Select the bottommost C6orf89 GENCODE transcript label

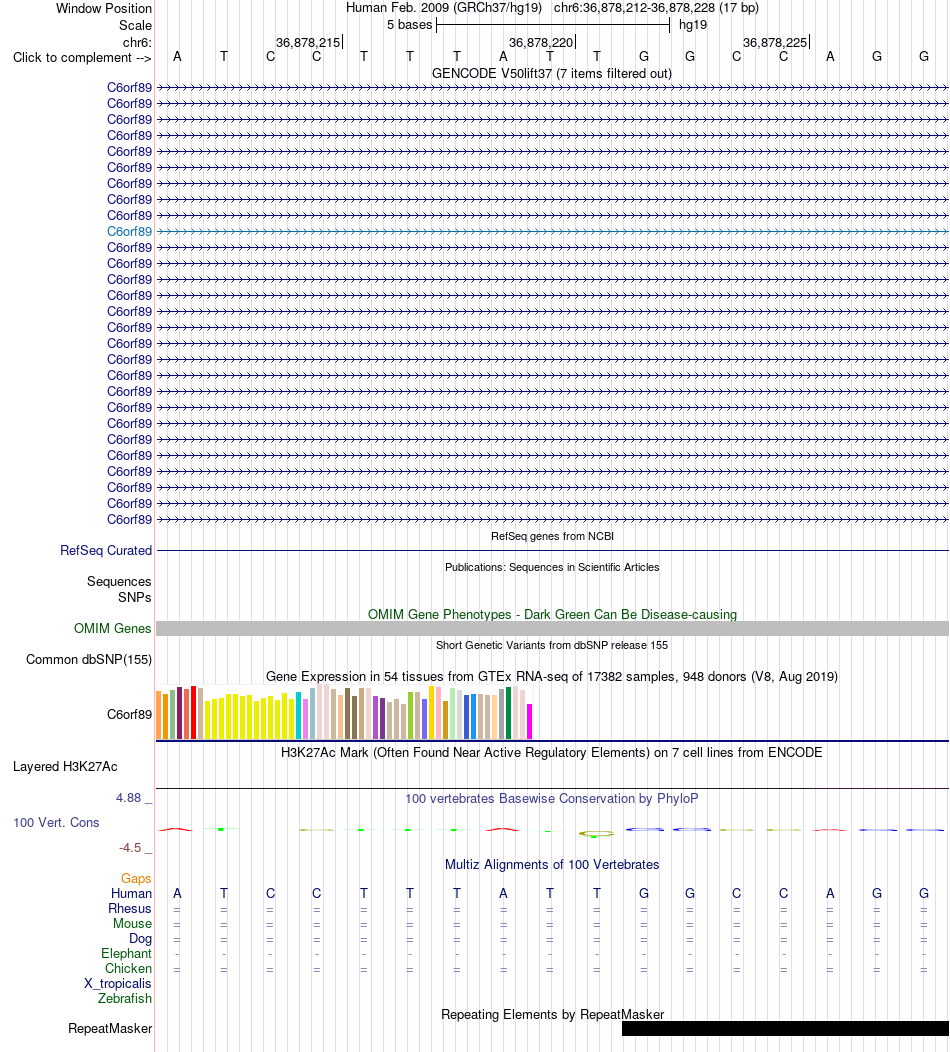click(x=129, y=519)
